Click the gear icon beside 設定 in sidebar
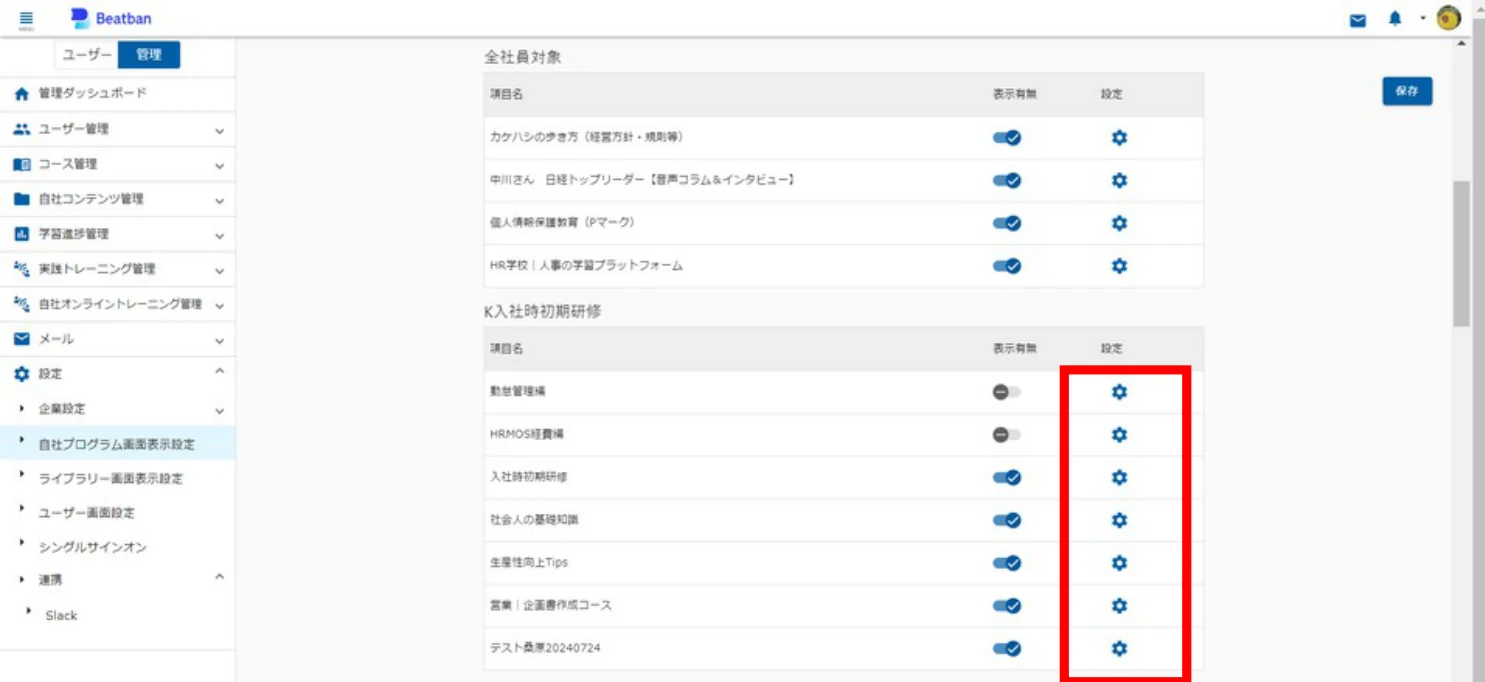Screen dimensions: 1485x682 click(22, 374)
